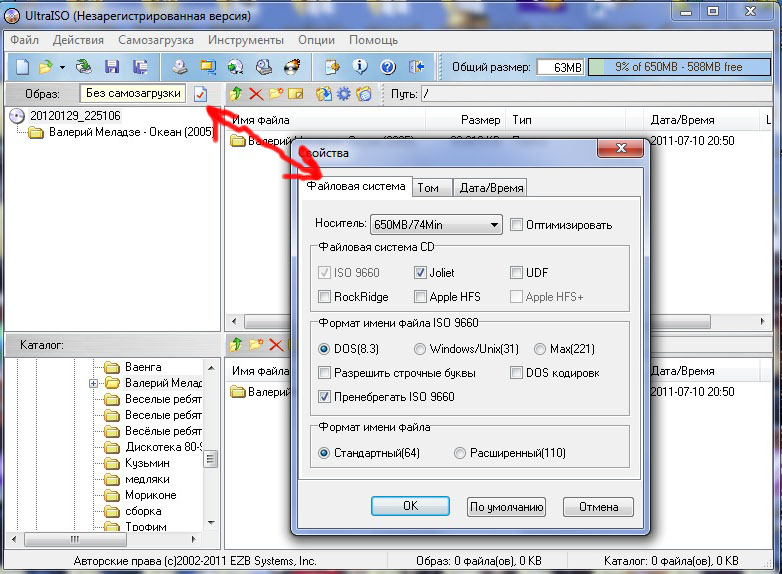Image resolution: width=782 pixels, height=574 pixels.
Task: Click the Burn CD image flame icon
Action: click(x=292, y=67)
